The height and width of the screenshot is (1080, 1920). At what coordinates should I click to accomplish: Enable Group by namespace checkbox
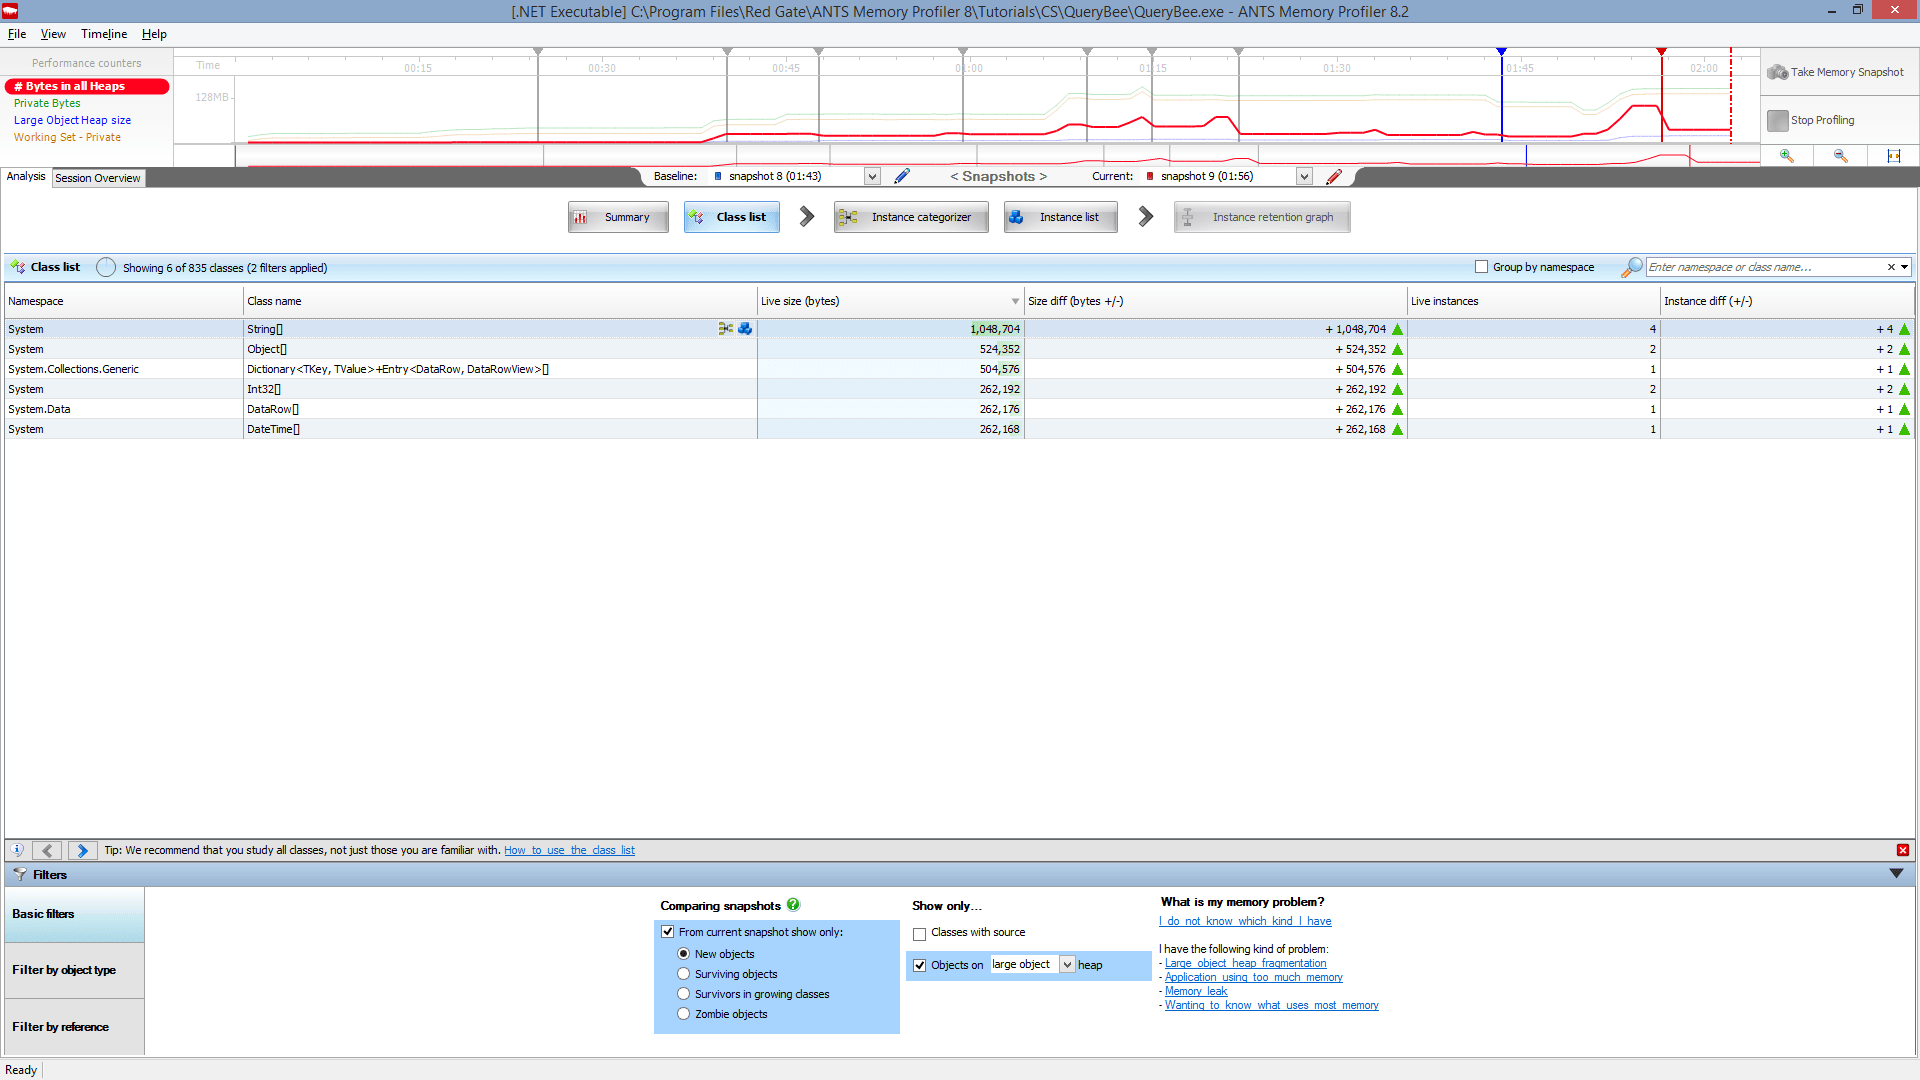pyautogui.click(x=1481, y=267)
